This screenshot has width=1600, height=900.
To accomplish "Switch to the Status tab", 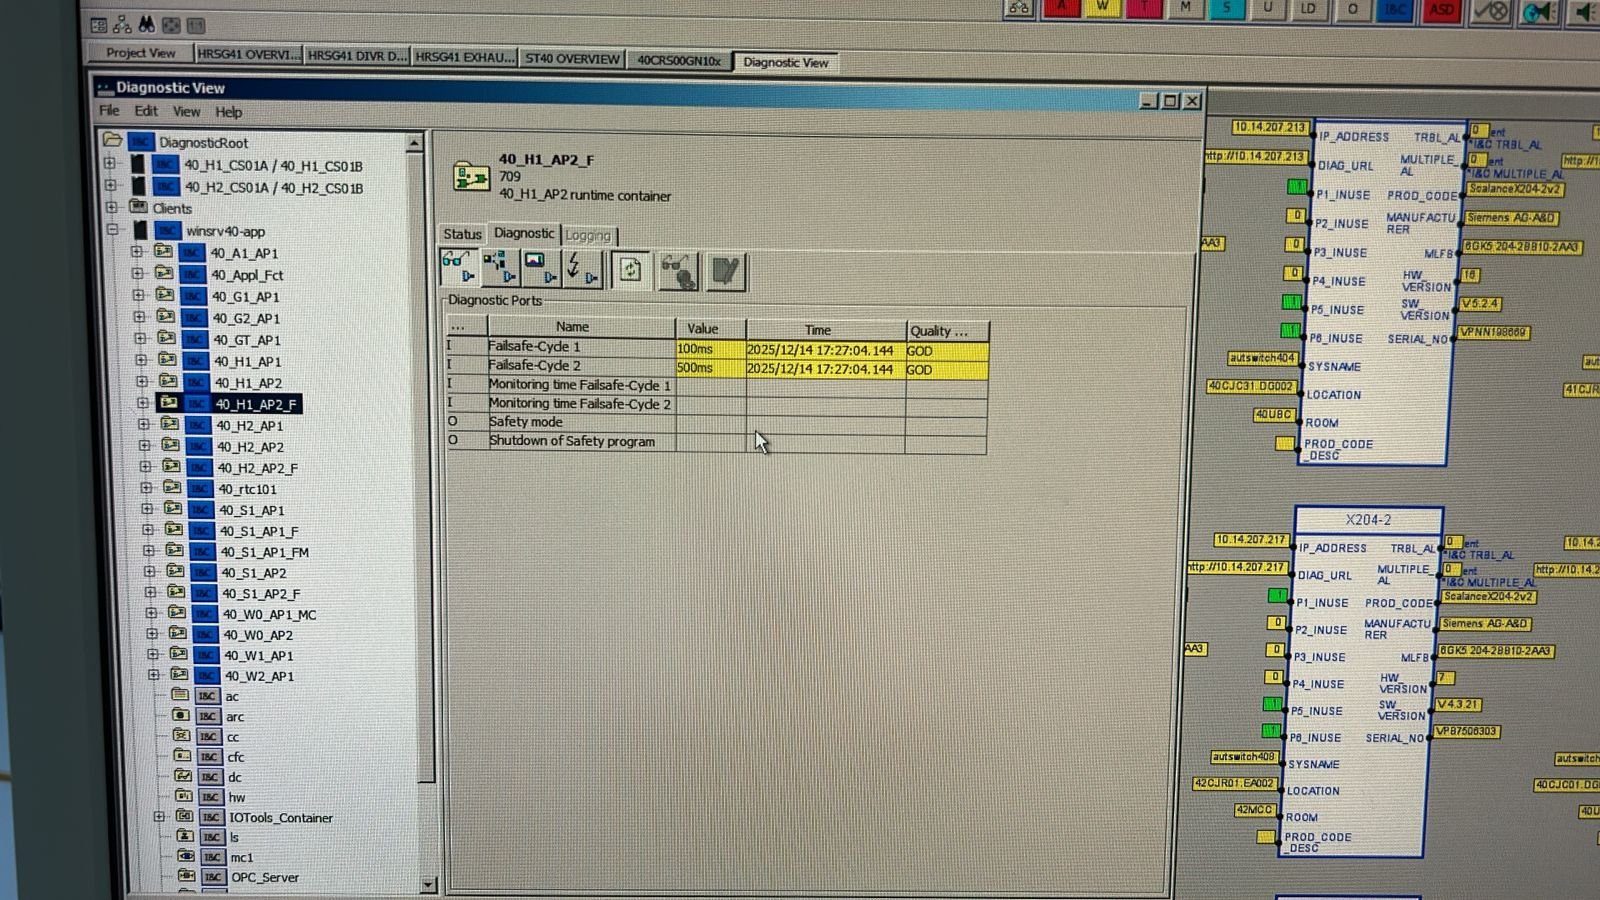I will tap(462, 234).
